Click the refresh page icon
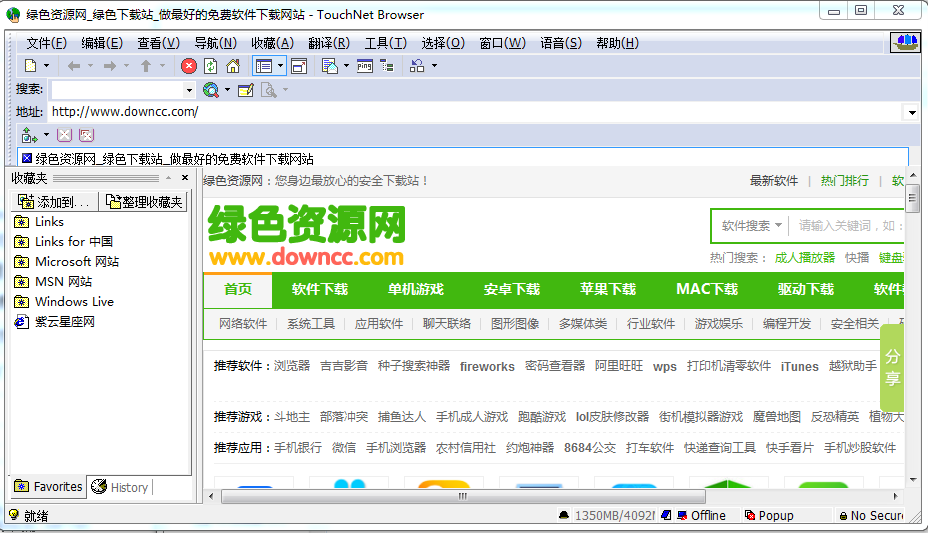This screenshot has width=928, height=533. pos(211,66)
